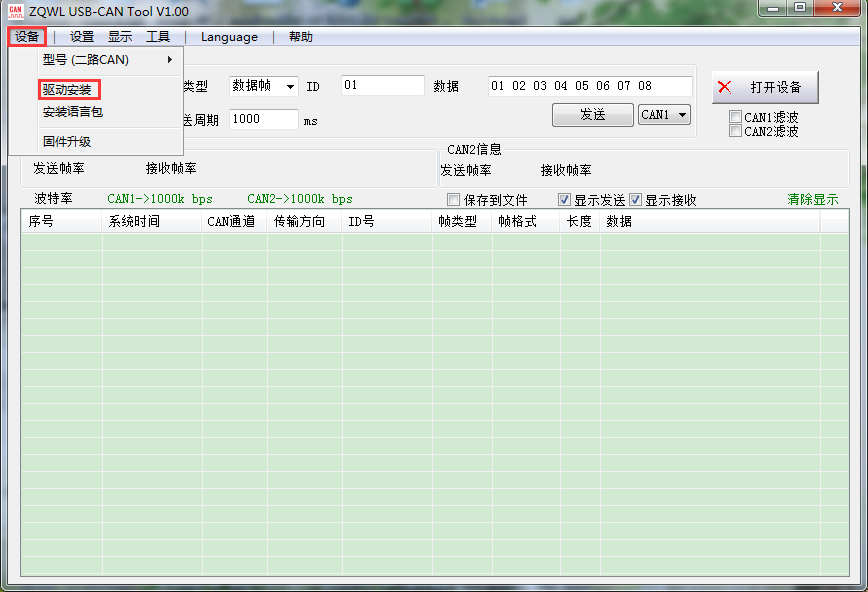Click the red X icon on 打开设备

pos(725,87)
